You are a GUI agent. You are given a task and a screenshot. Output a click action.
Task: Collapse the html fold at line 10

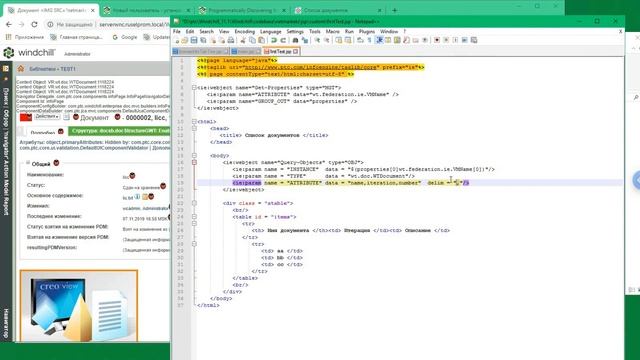coord(194,122)
